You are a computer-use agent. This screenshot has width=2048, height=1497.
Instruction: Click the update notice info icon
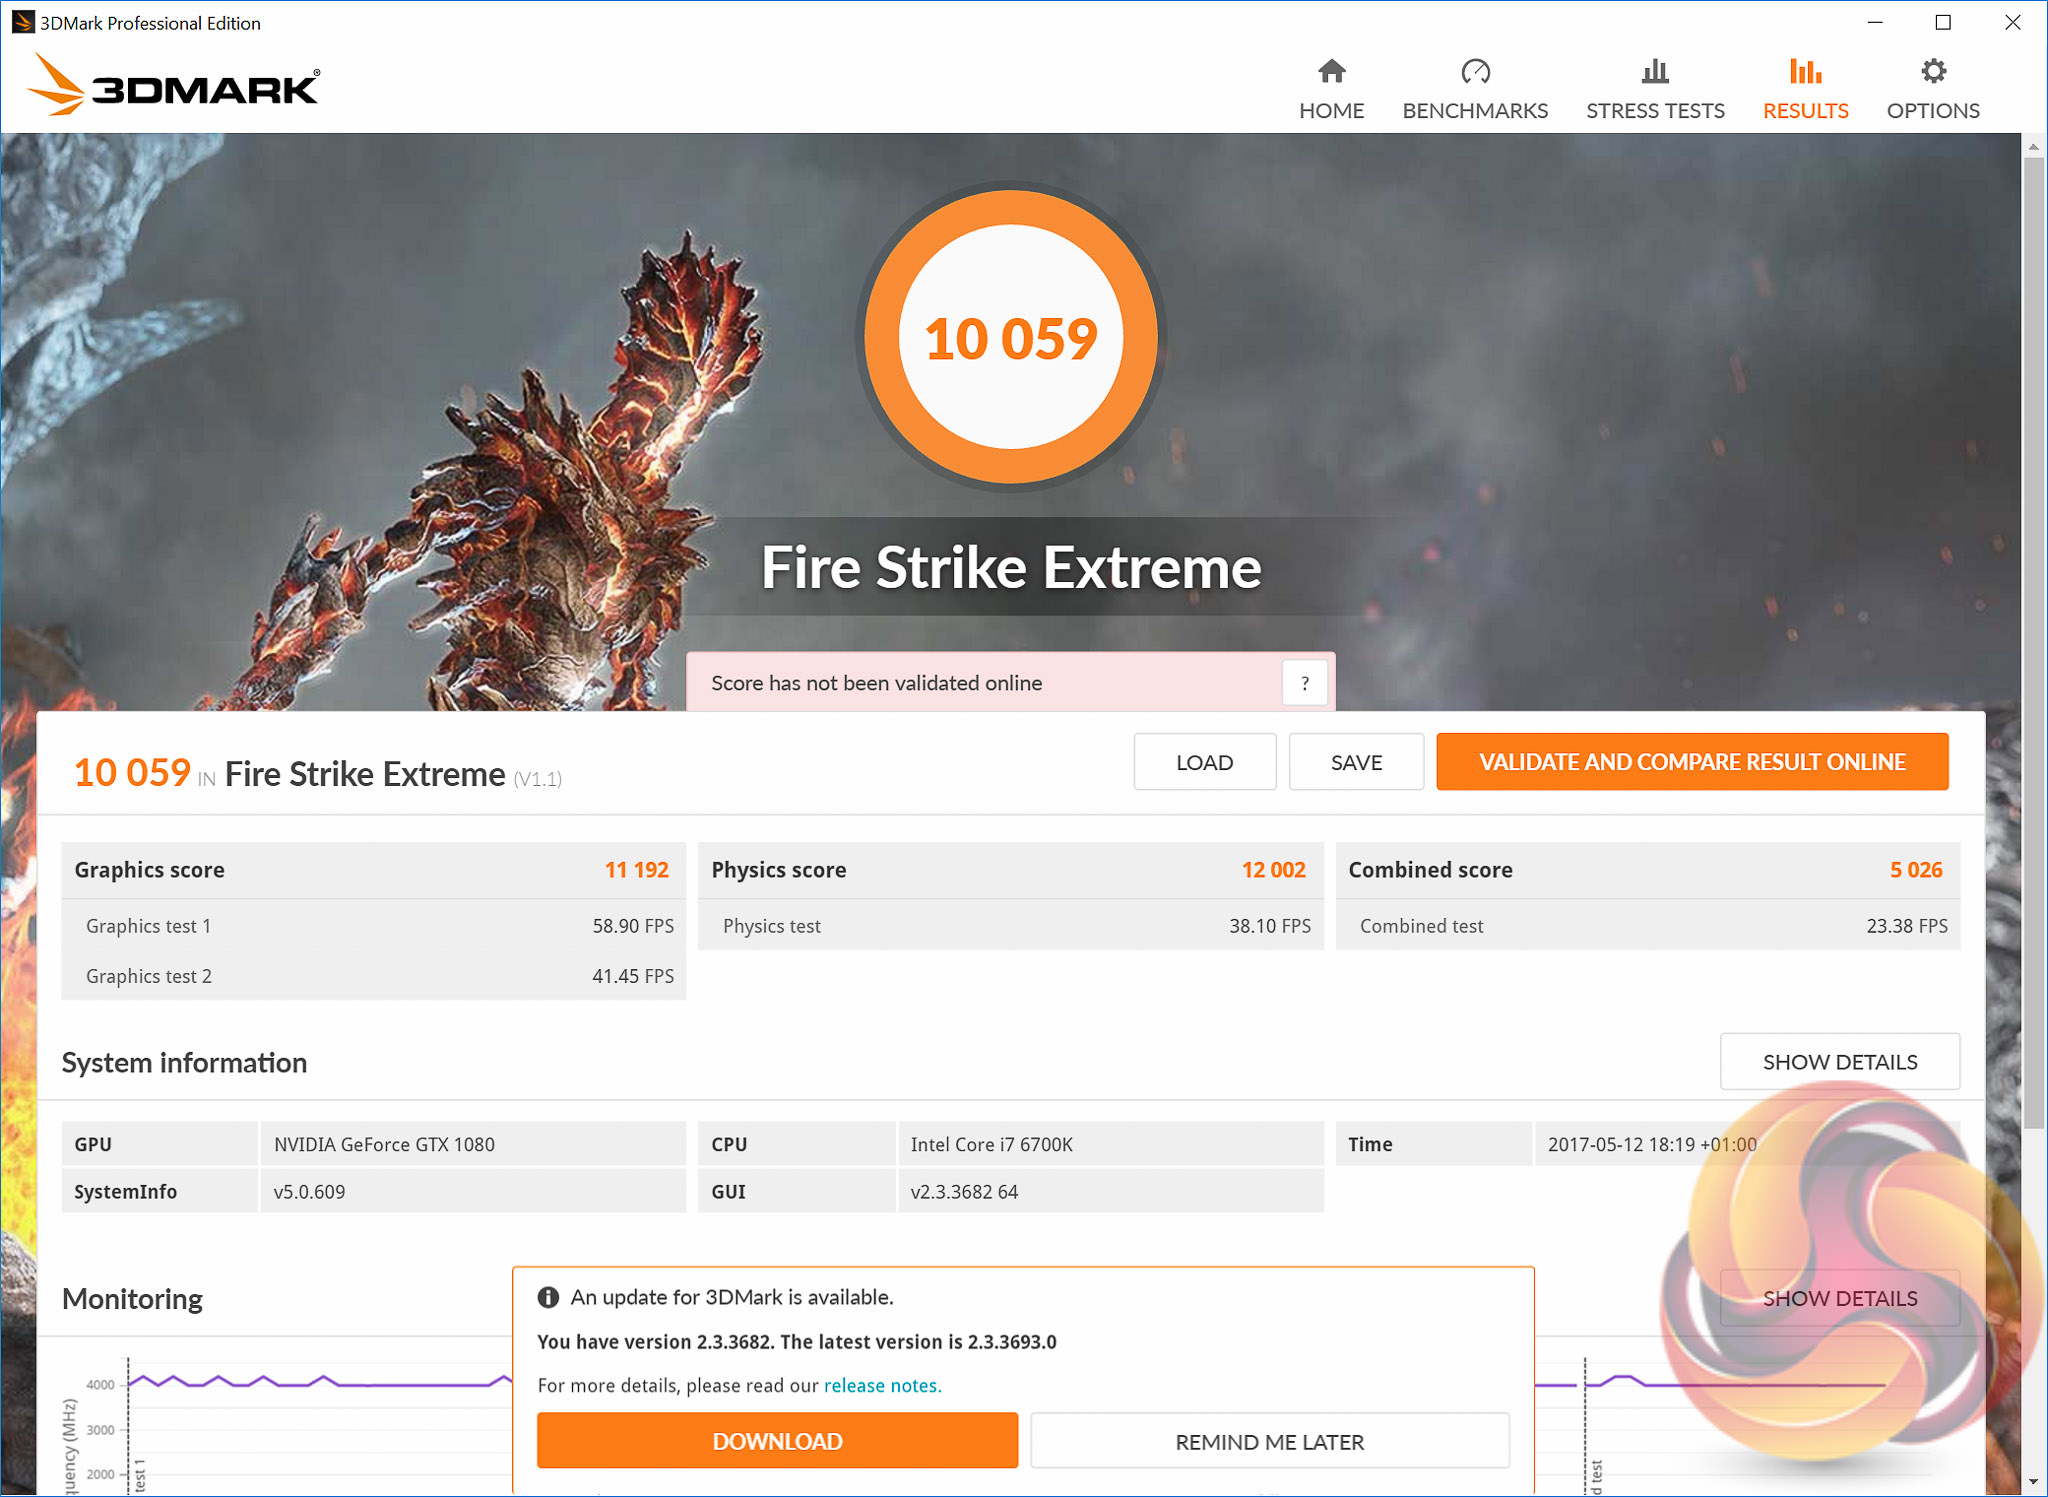click(x=548, y=1297)
